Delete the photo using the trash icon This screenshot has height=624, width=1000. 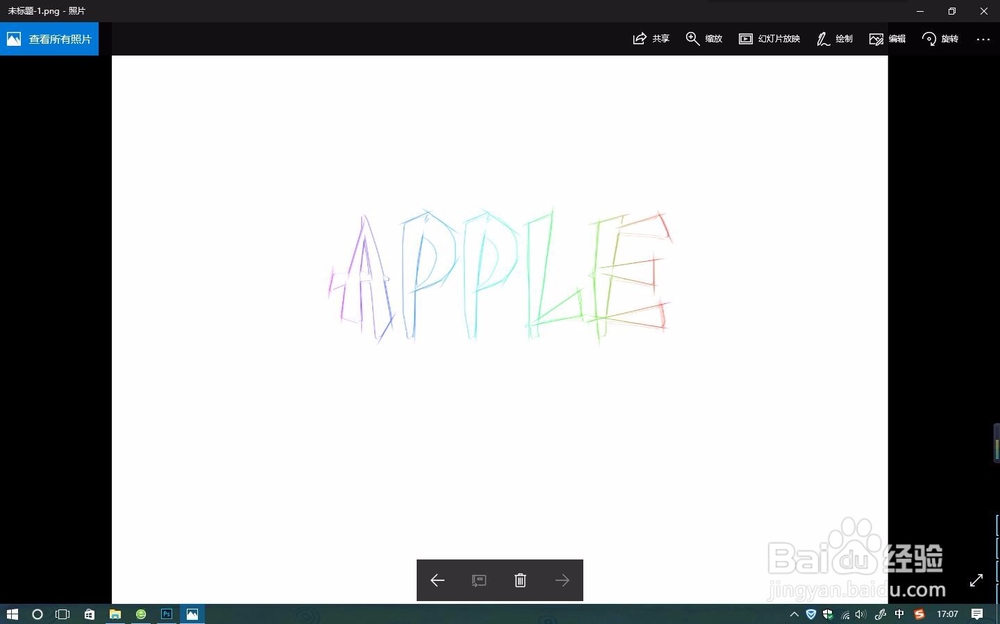520,580
